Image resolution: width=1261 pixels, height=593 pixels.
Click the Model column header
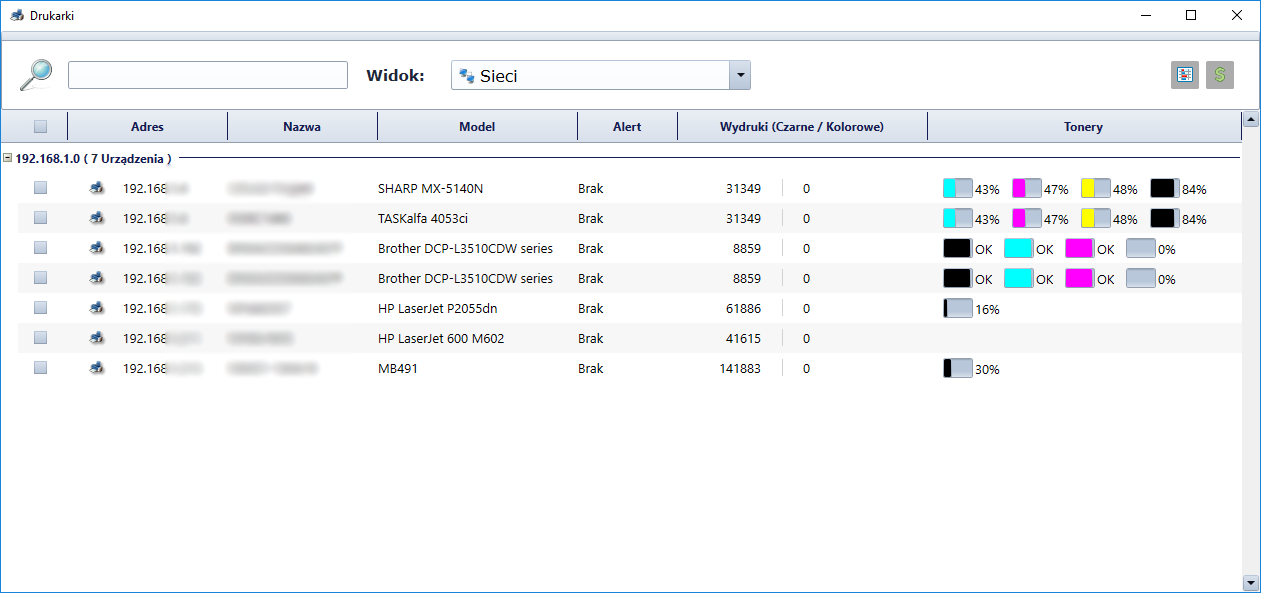pos(477,125)
